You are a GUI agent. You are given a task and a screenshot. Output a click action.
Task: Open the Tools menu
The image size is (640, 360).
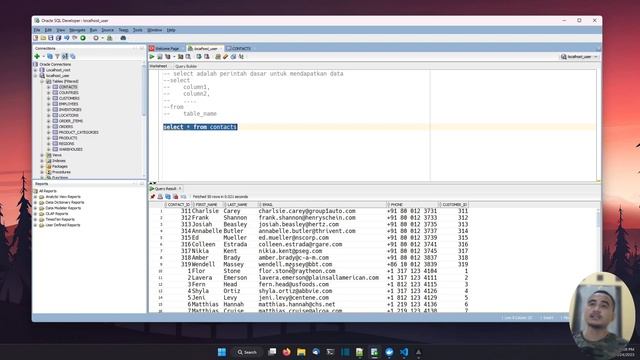pos(138,30)
